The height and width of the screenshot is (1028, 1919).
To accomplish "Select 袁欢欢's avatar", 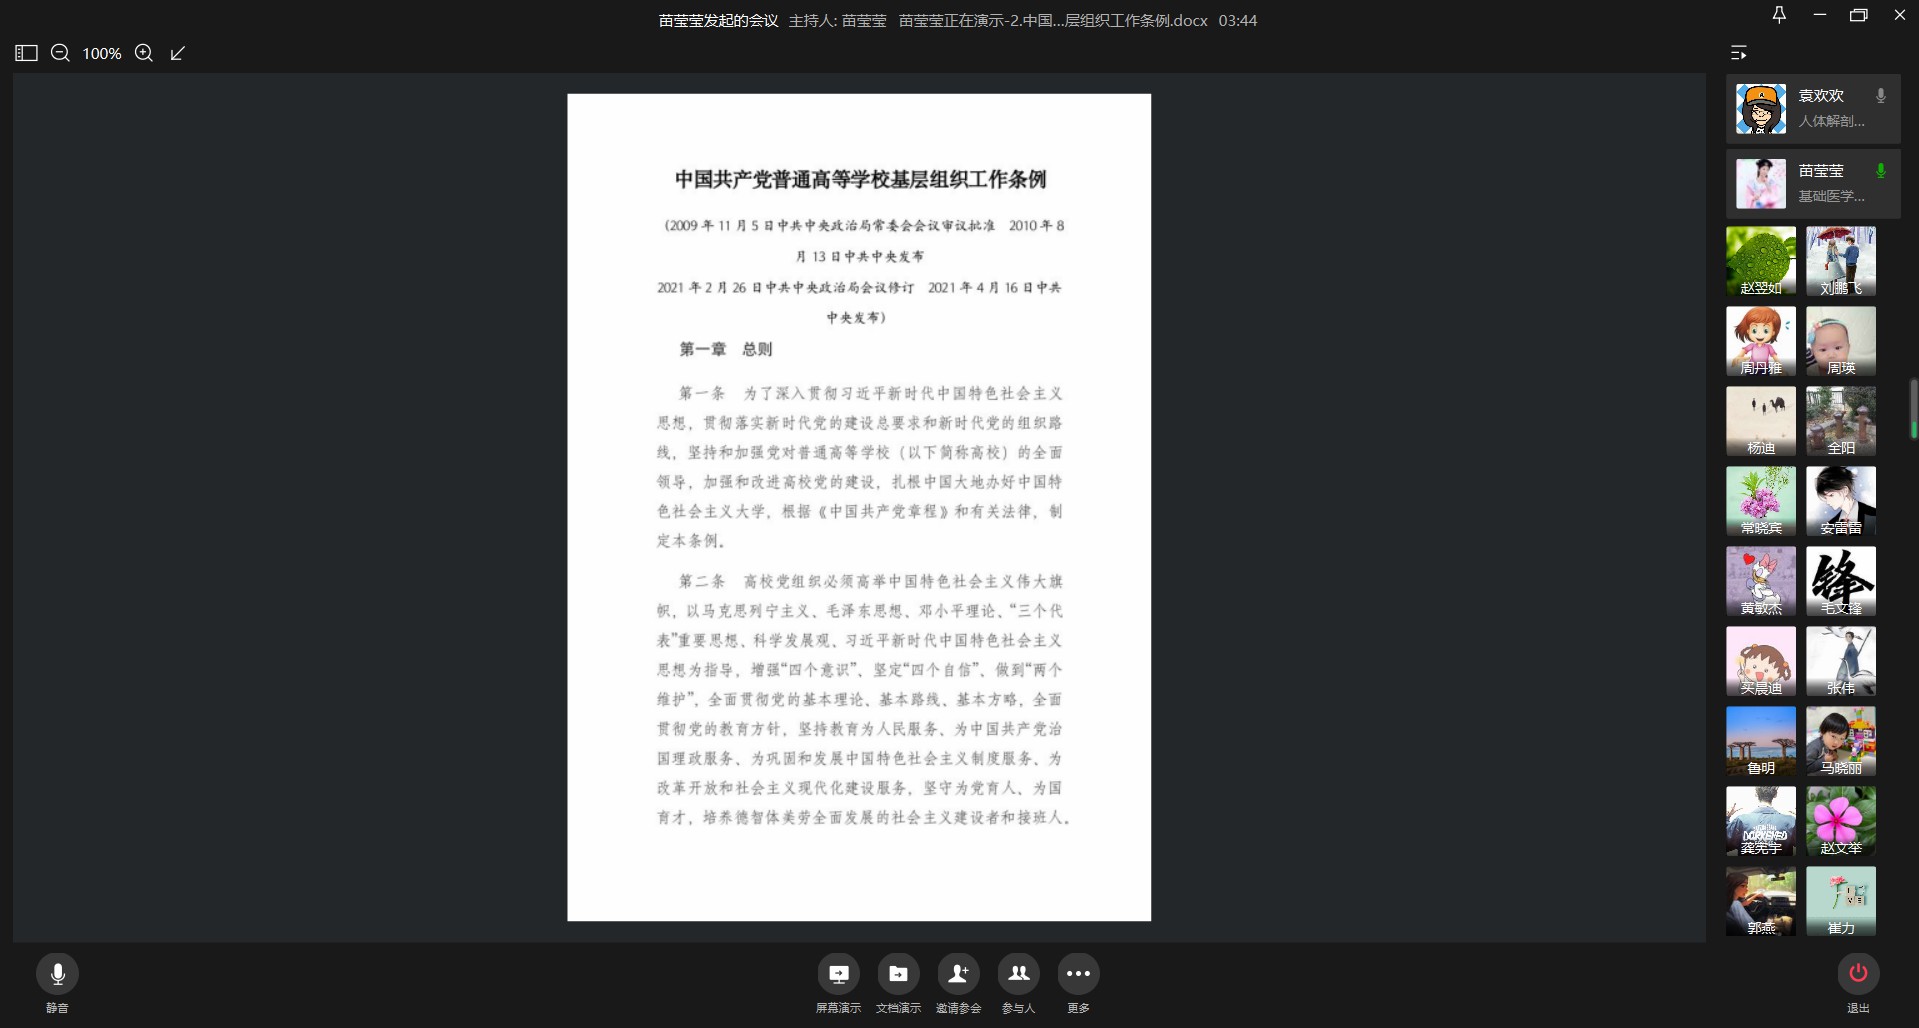I will coord(1761,109).
